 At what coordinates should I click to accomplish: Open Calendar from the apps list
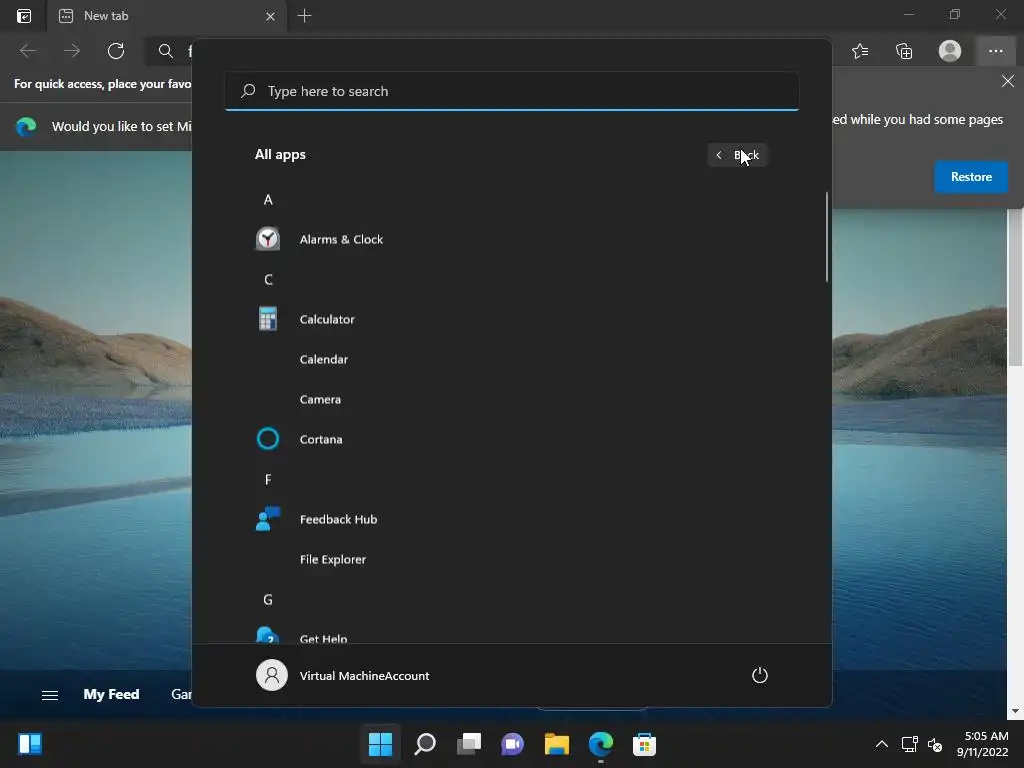tap(323, 359)
